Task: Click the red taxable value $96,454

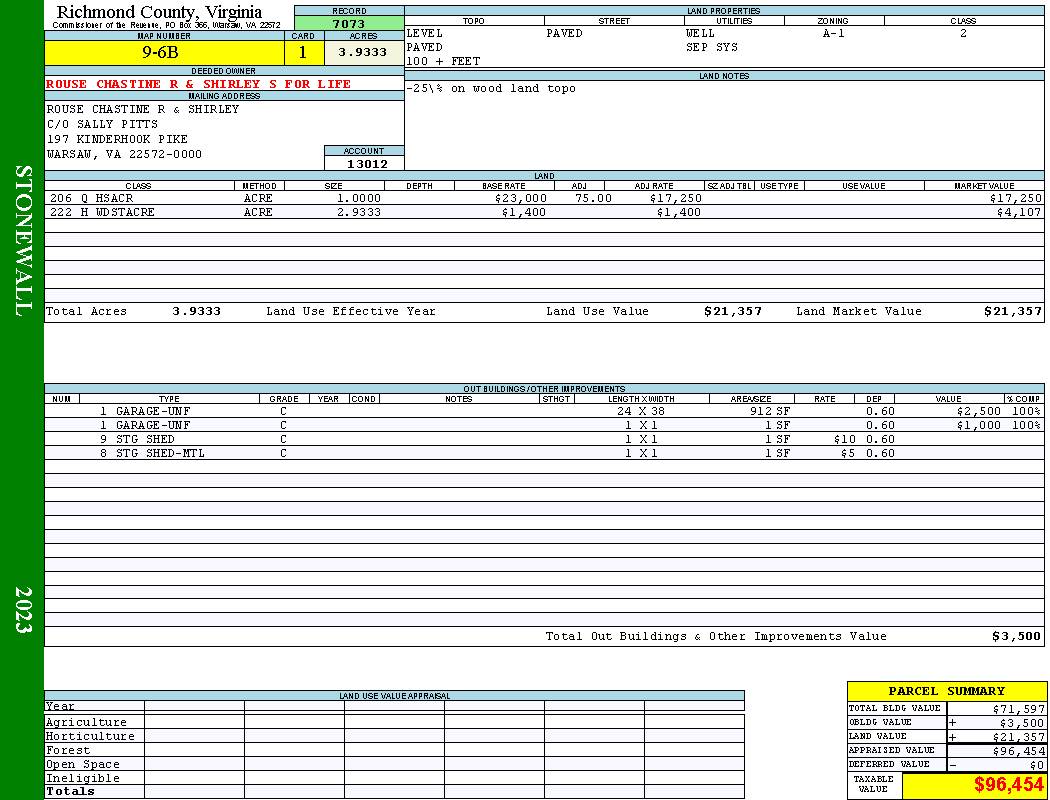Action: click(x=1008, y=785)
